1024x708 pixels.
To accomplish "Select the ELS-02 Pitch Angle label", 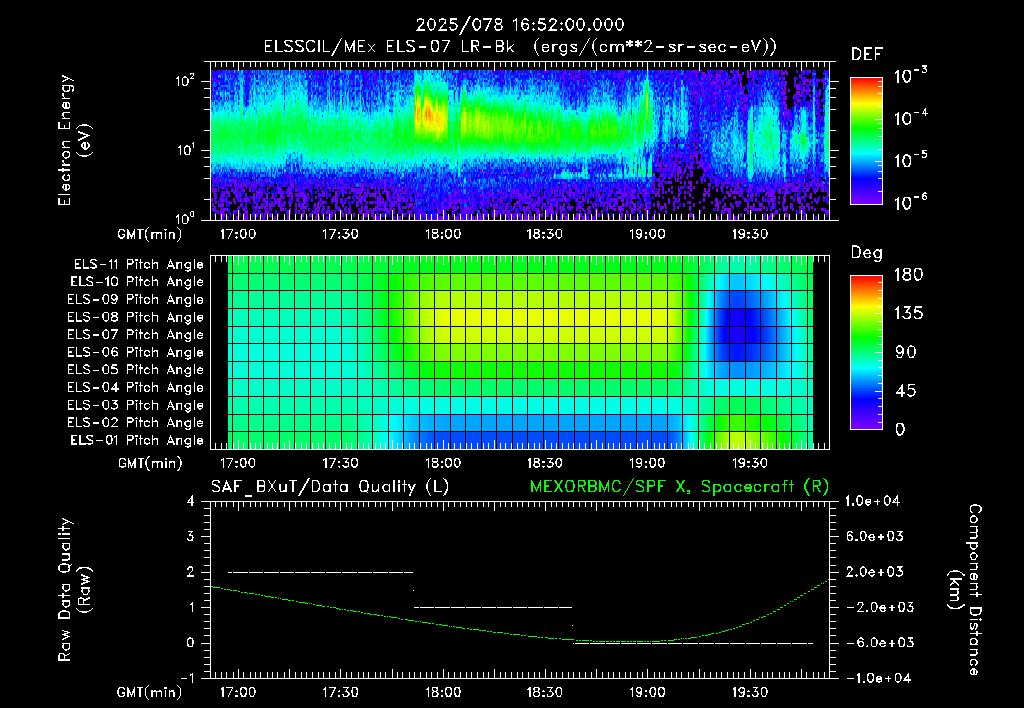I will click(x=135, y=423).
